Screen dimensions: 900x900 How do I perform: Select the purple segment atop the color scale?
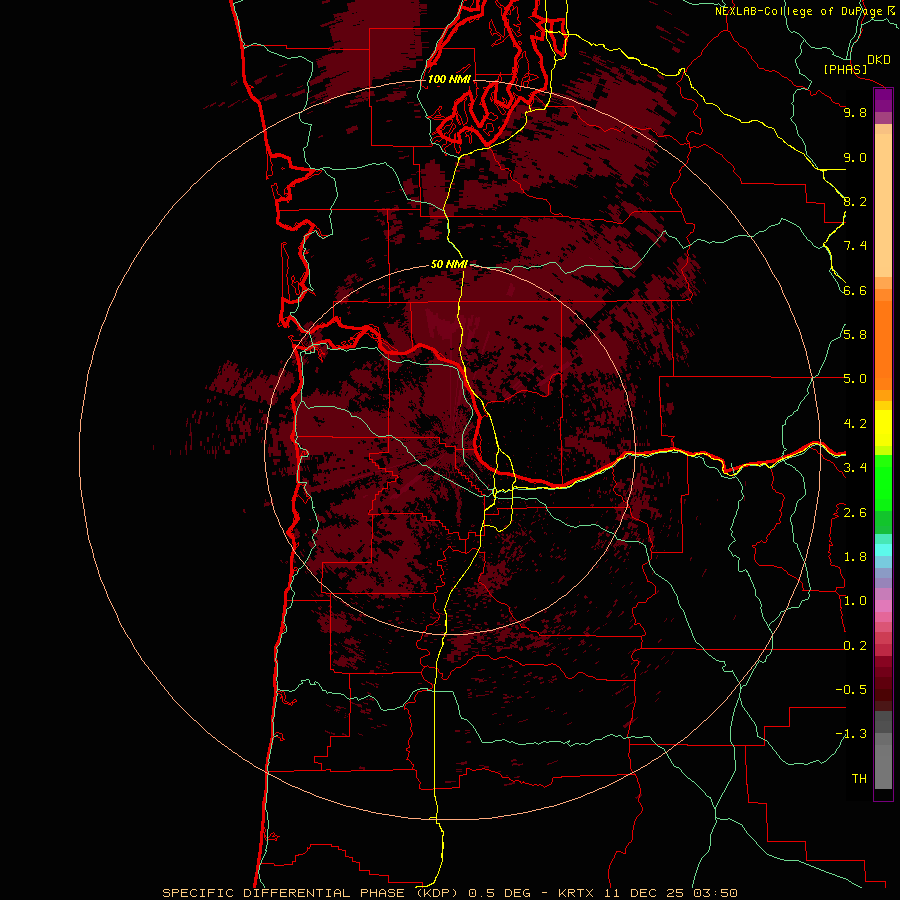883,100
